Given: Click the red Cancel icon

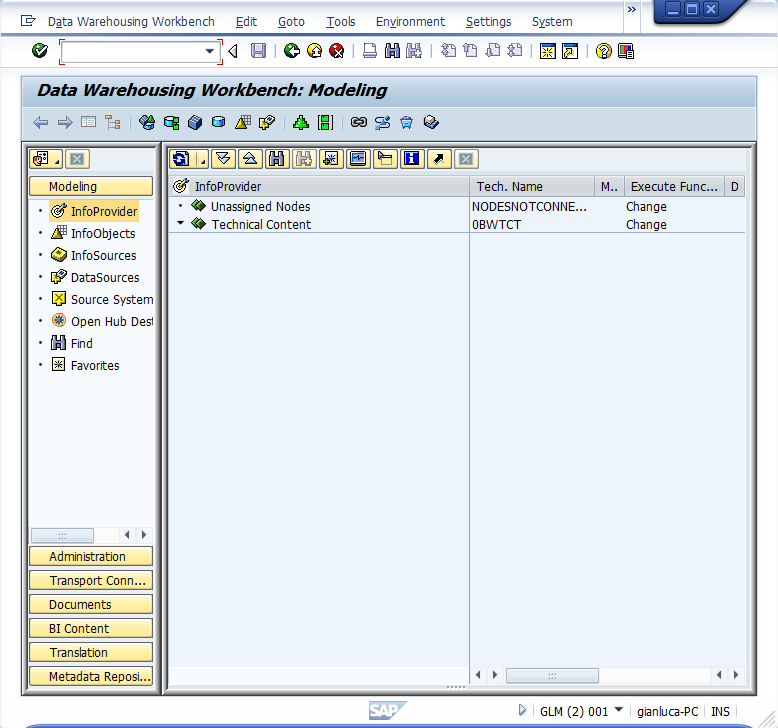Looking at the screenshot, I should coord(336,51).
